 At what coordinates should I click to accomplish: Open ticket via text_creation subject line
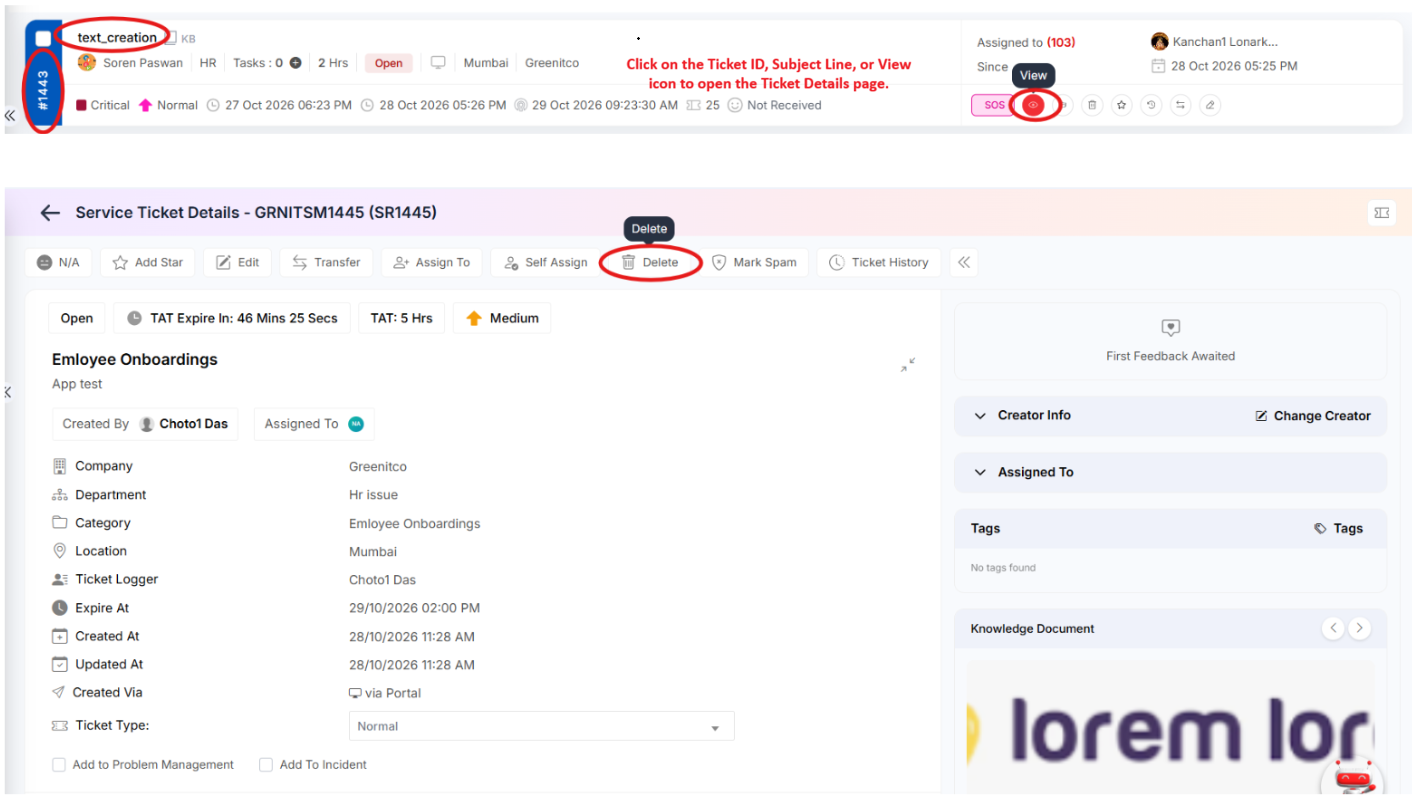117,38
